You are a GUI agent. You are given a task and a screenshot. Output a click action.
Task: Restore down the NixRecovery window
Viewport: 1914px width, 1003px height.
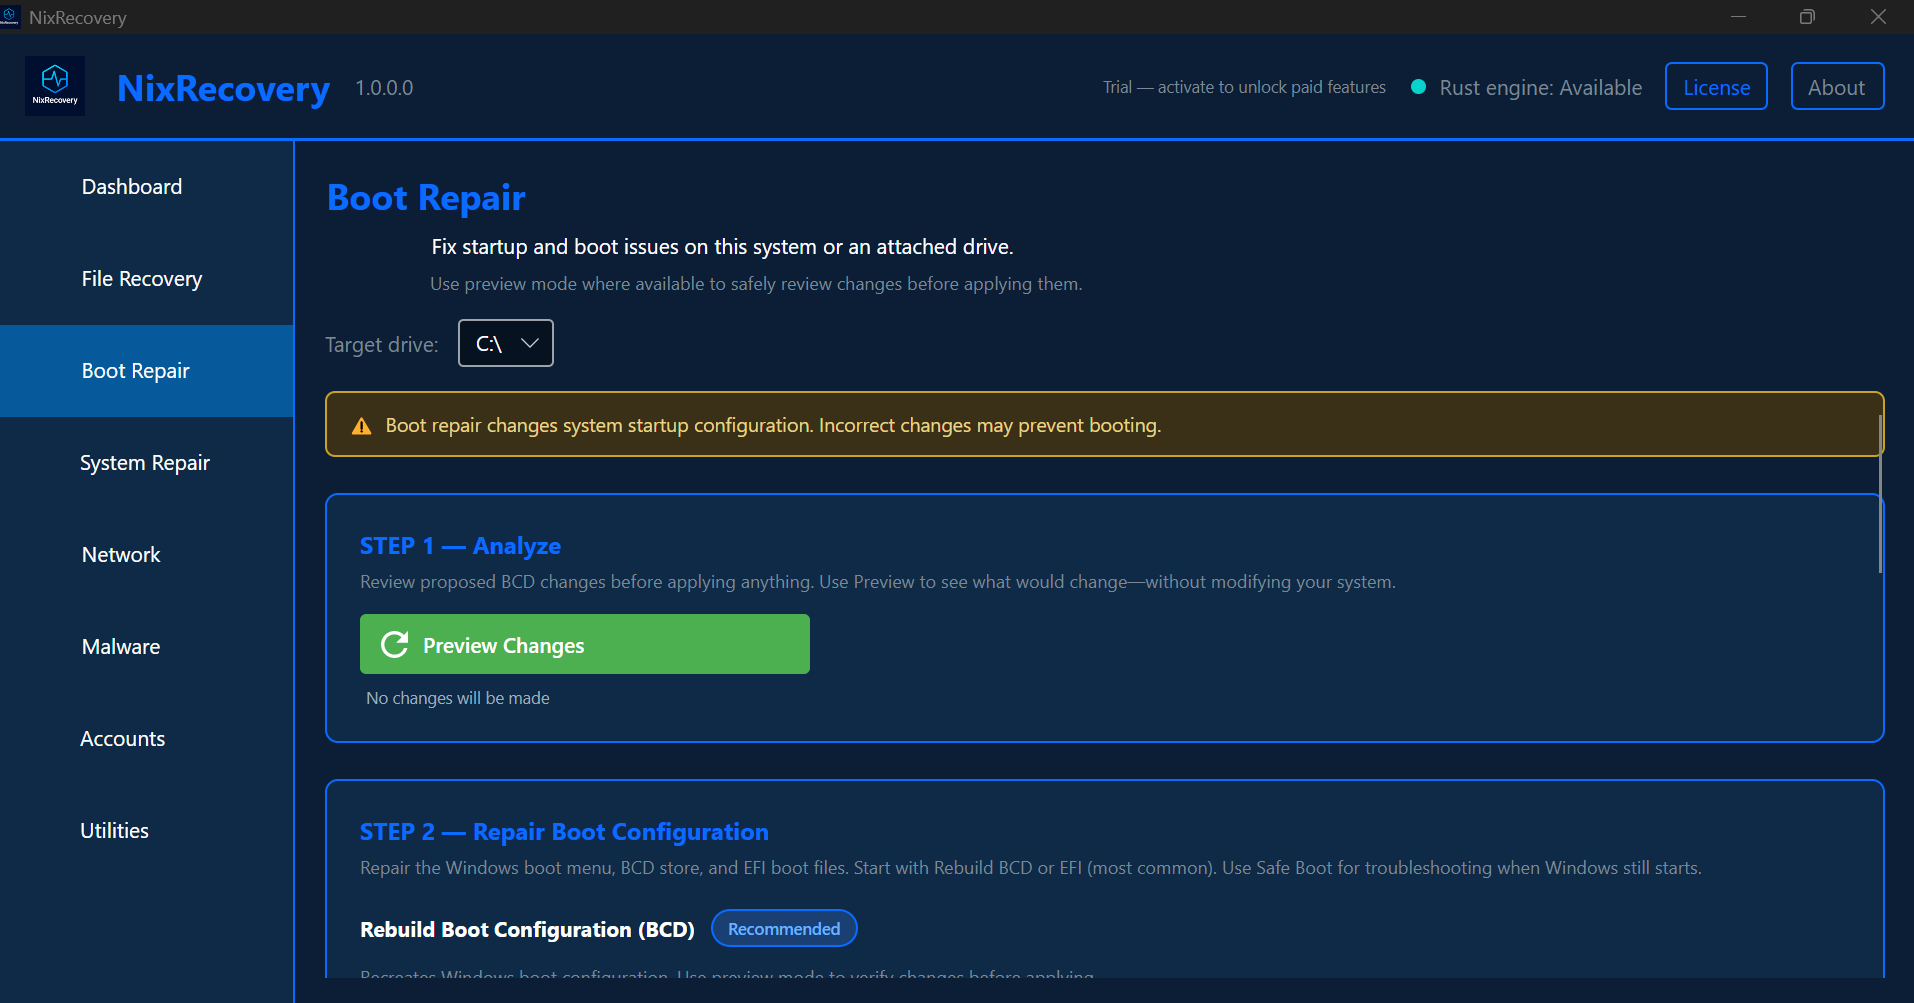[x=1807, y=17]
